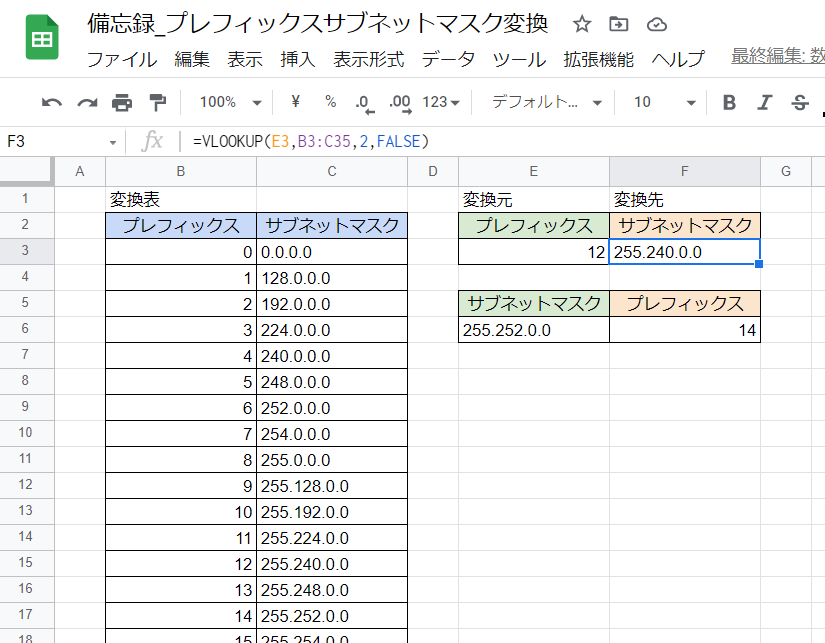Select prefix input cell showing 12 in column E
The image size is (825, 643).
pos(534,252)
